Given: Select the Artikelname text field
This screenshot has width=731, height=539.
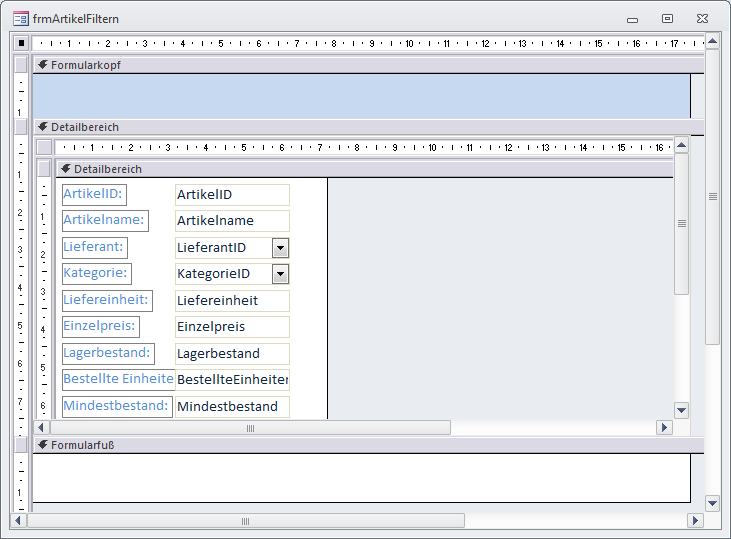Looking at the screenshot, I should pos(231,221).
